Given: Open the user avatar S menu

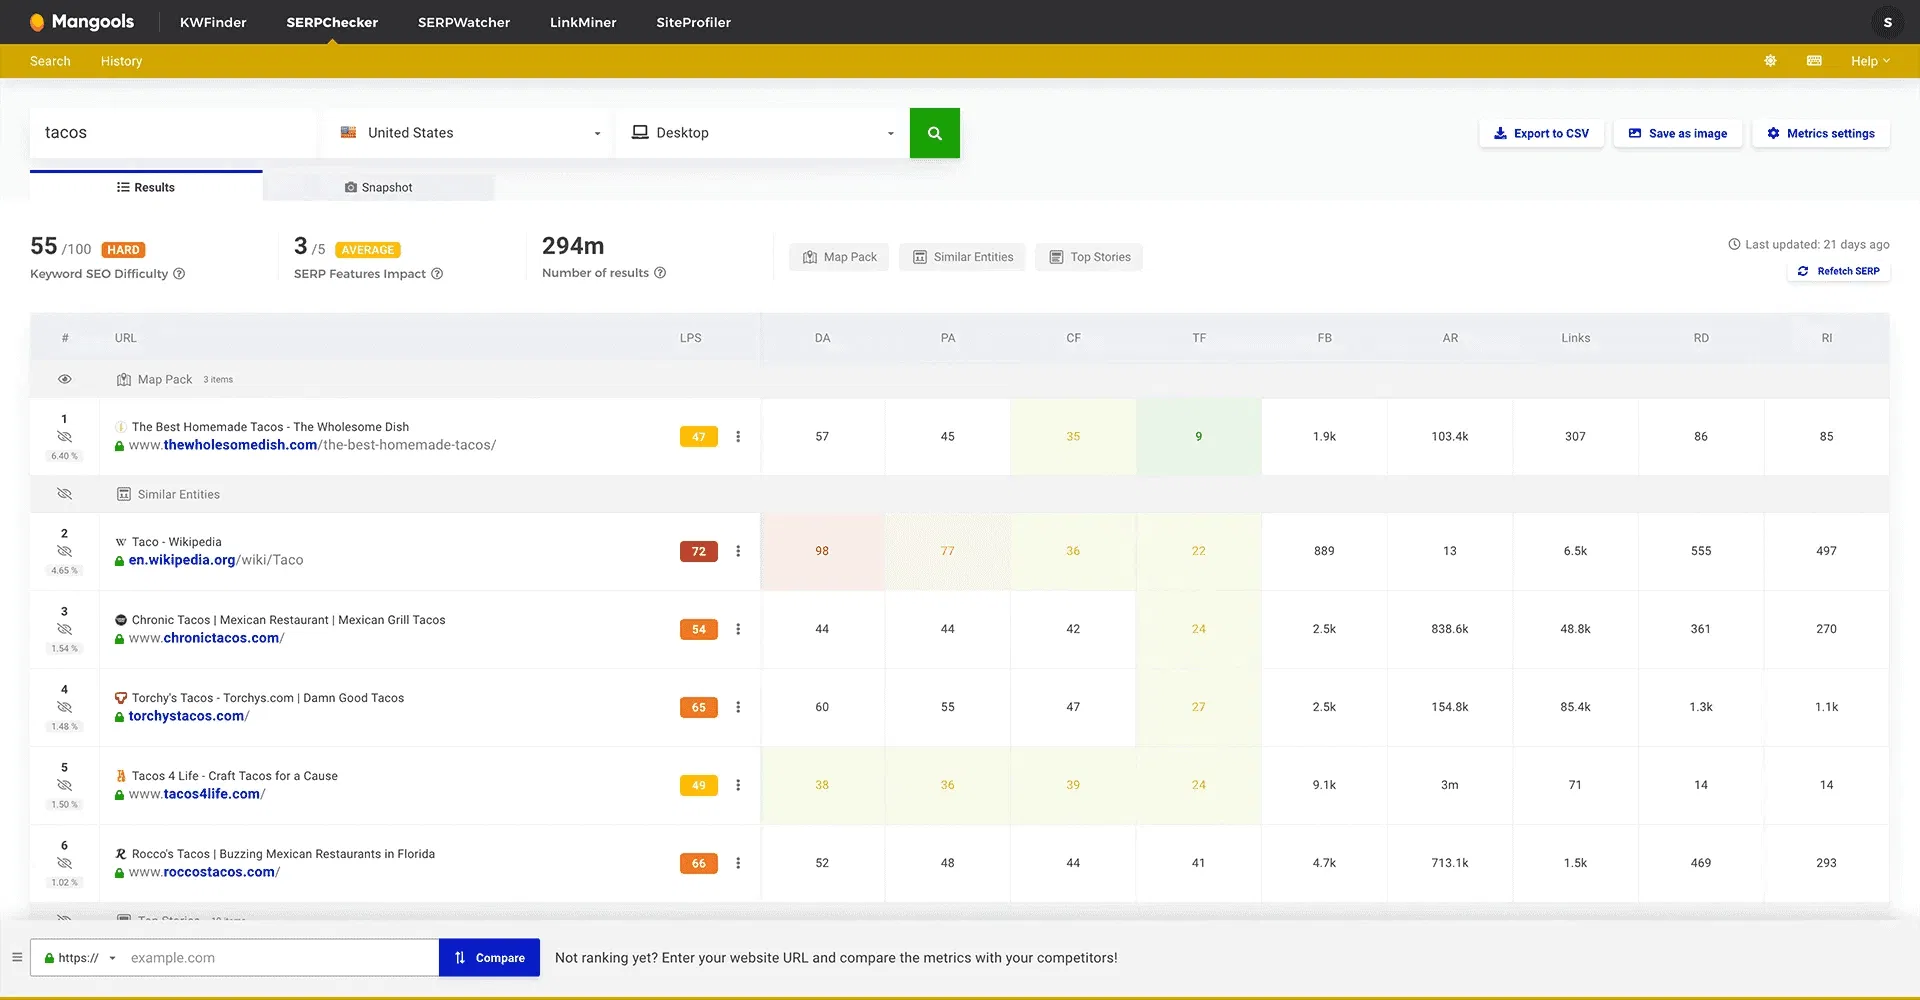Looking at the screenshot, I should click(x=1887, y=22).
